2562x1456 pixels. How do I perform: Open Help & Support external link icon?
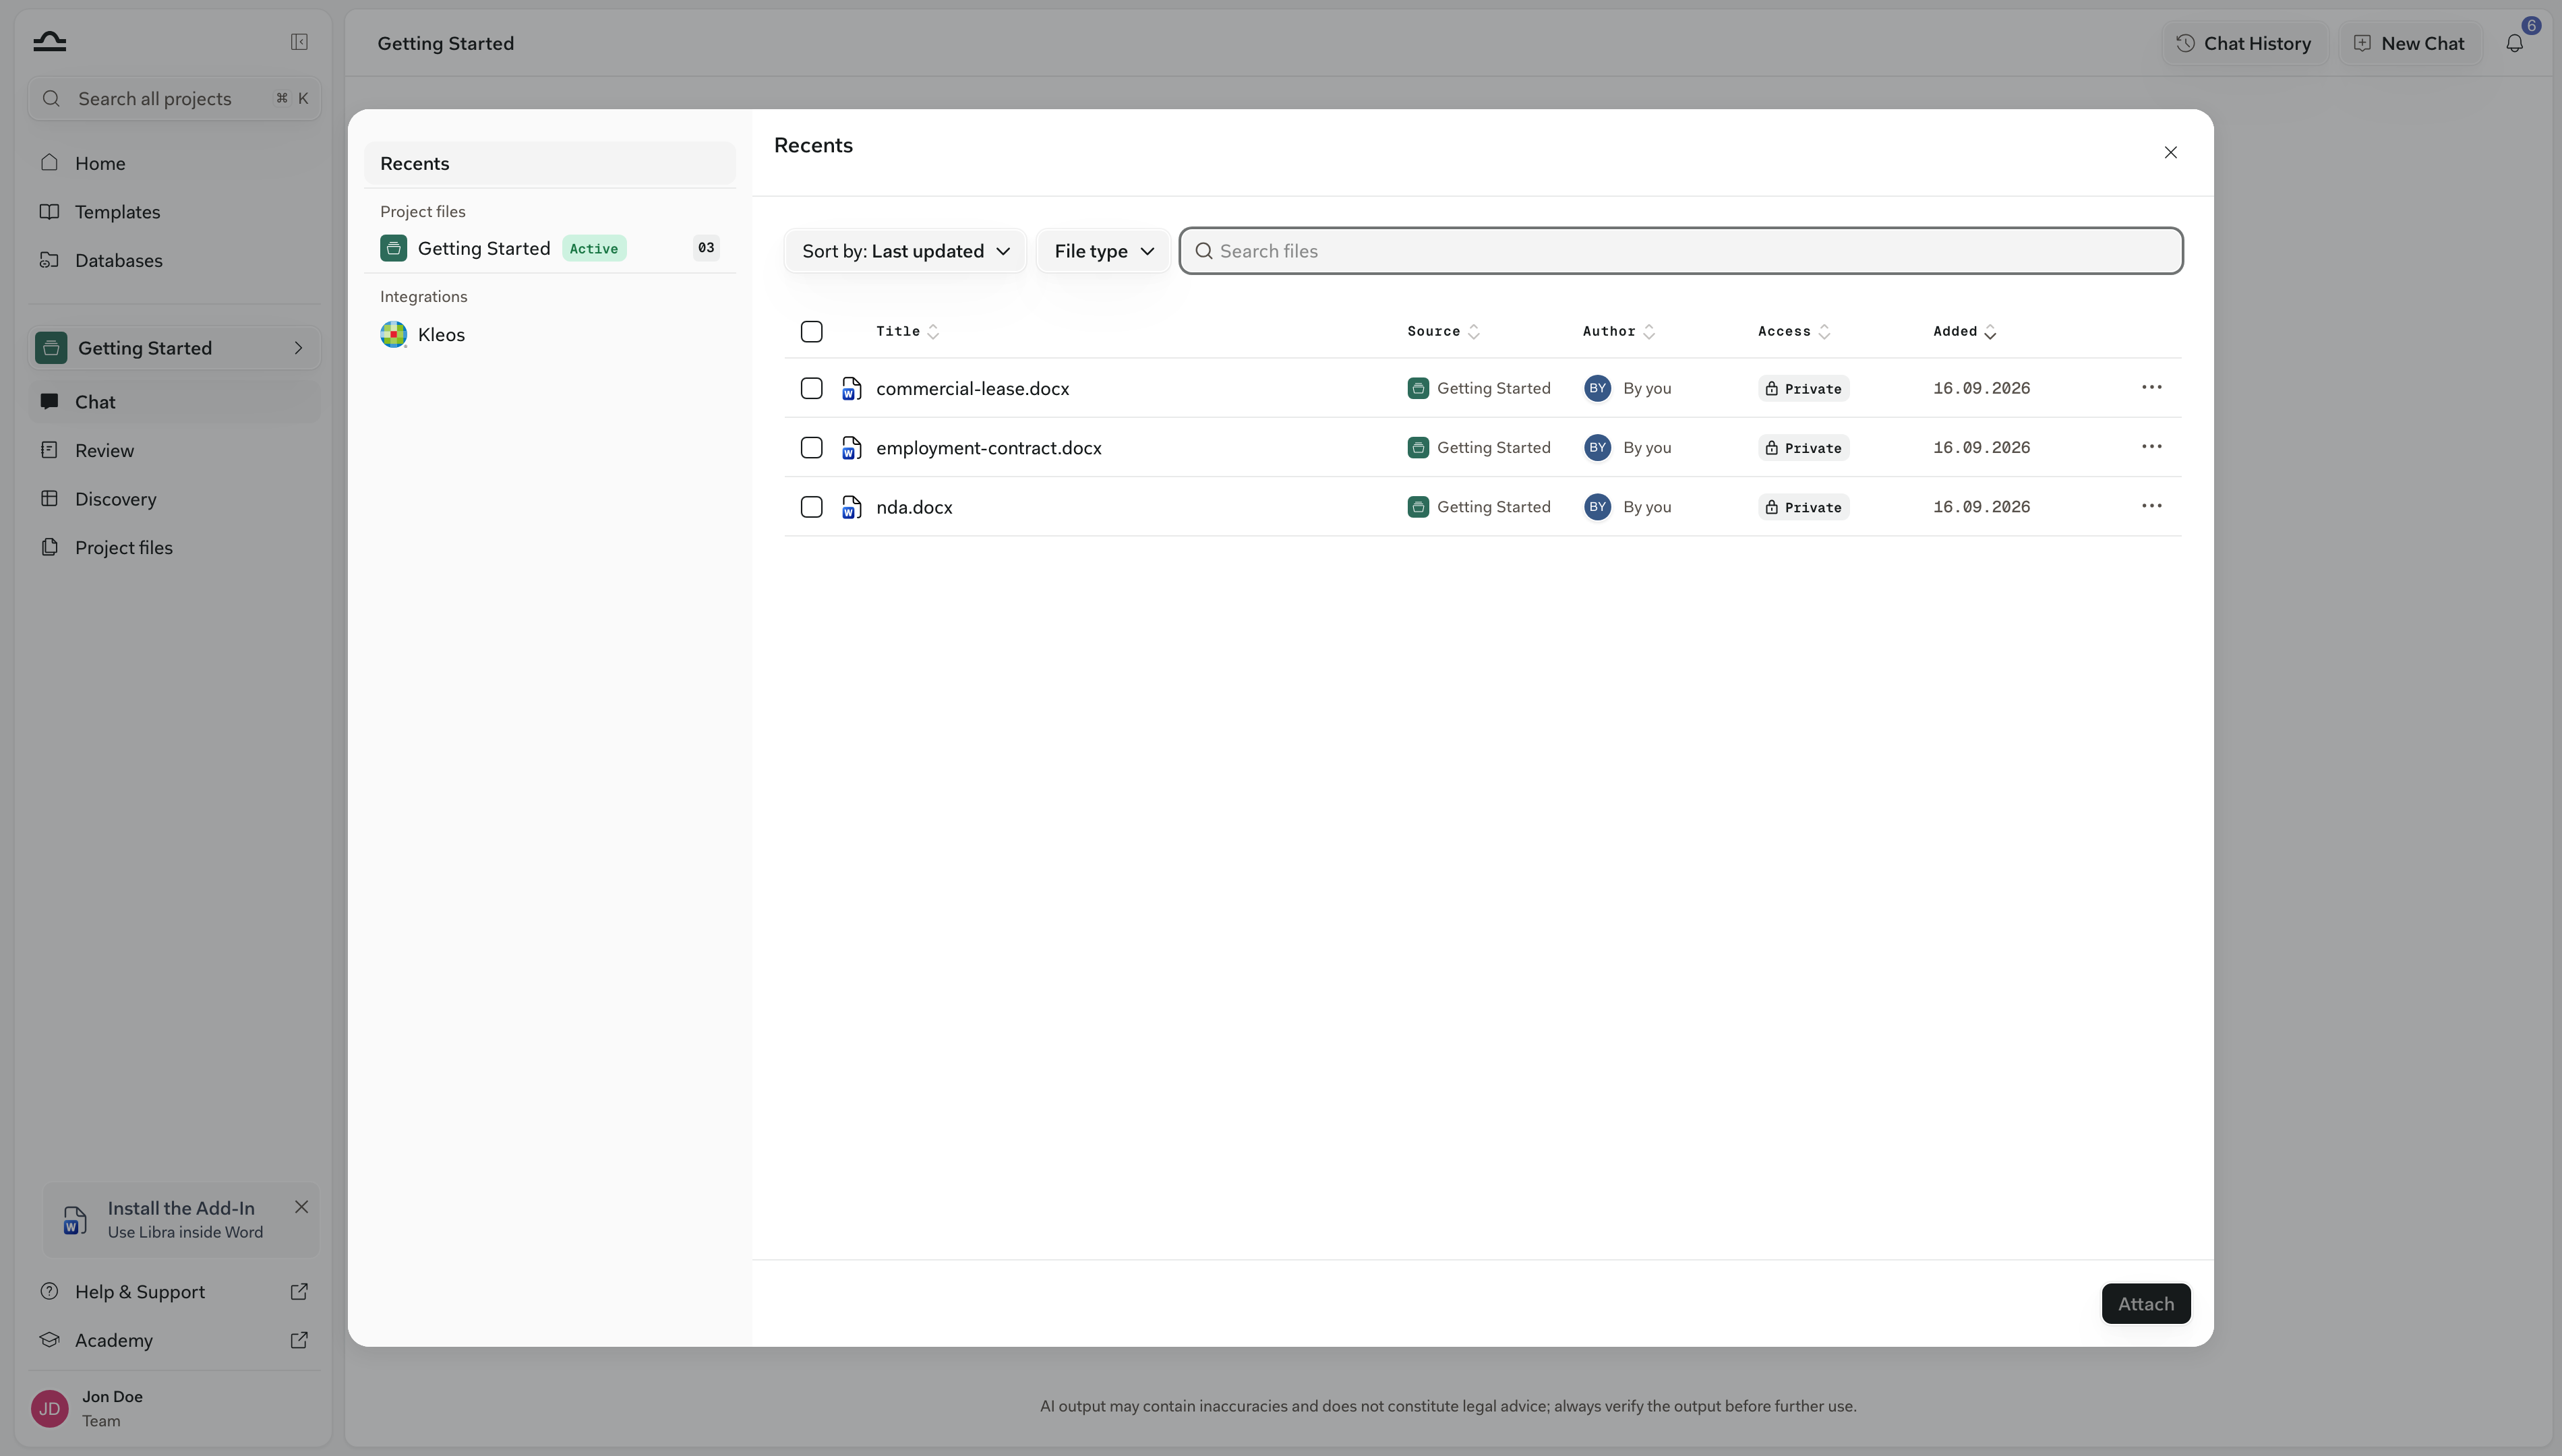tap(299, 1291)
